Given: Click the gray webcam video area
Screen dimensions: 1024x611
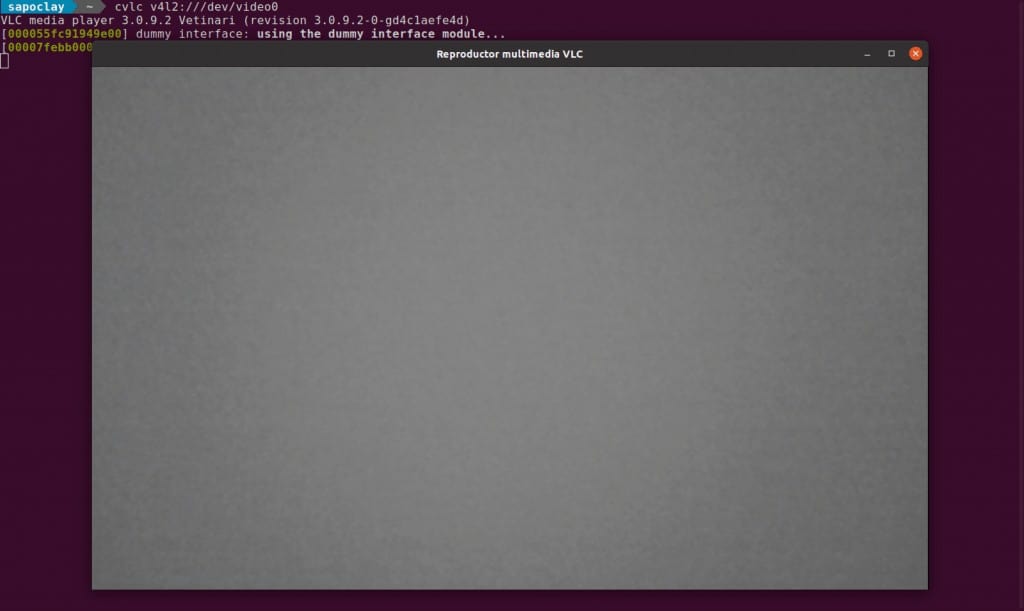Looking at the screenshot, I should (x=509, y=328).
